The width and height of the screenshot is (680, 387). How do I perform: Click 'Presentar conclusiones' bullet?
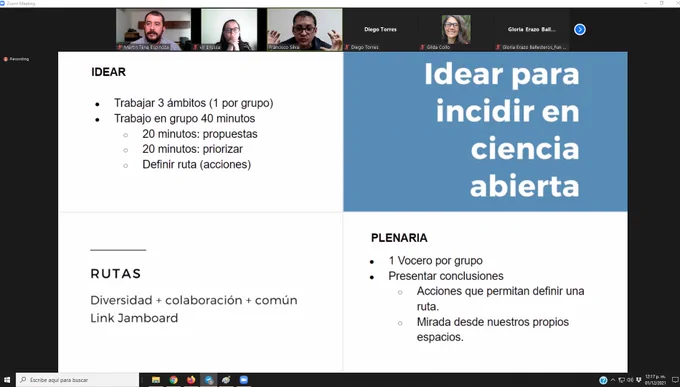pyautogui.click(x=446, y=276)
